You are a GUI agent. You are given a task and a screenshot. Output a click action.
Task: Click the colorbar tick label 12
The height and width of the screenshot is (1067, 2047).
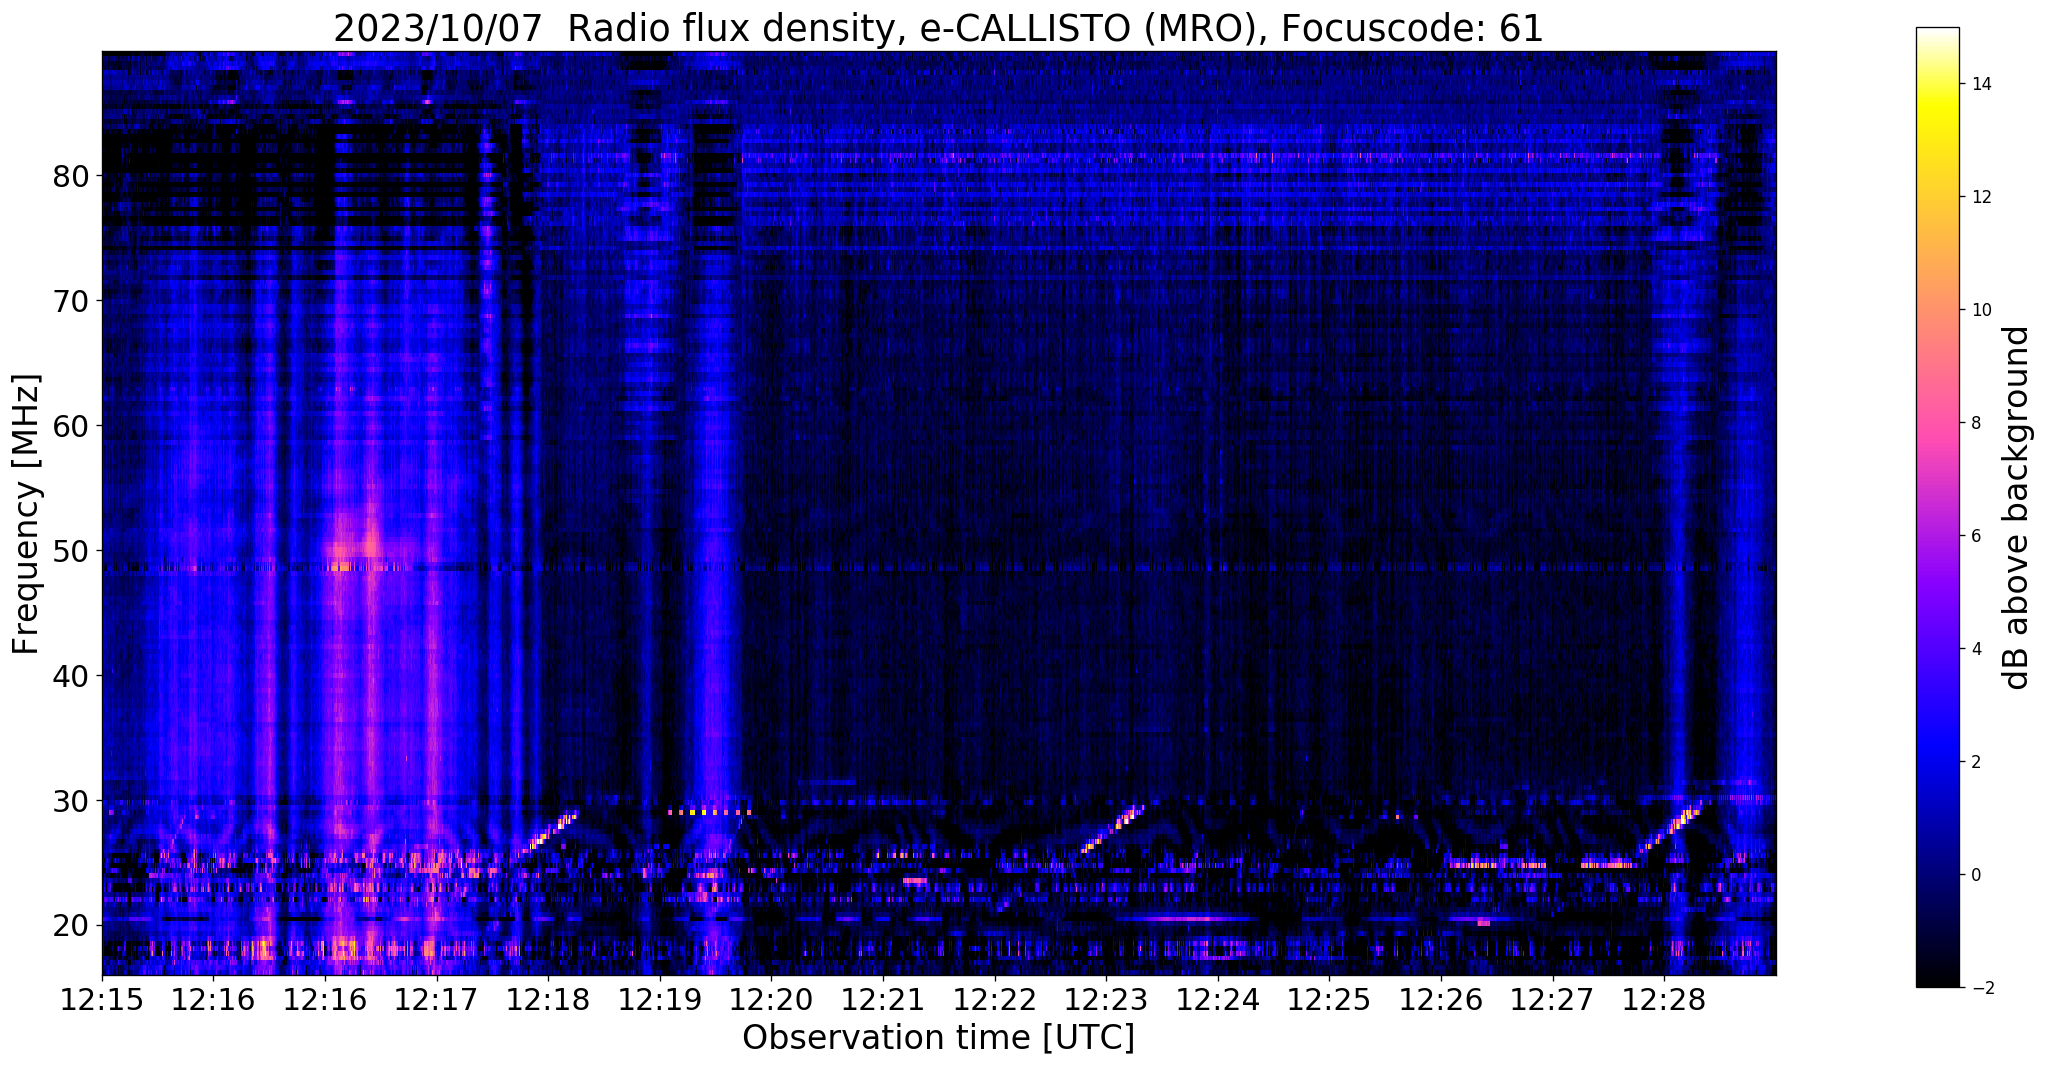pos(1979,198)
